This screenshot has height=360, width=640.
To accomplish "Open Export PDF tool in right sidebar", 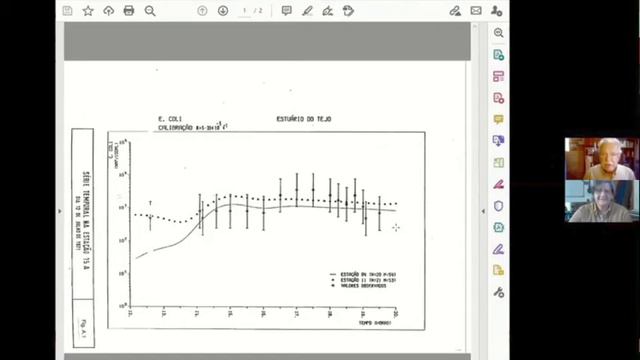I will click(x=498, y=55).
